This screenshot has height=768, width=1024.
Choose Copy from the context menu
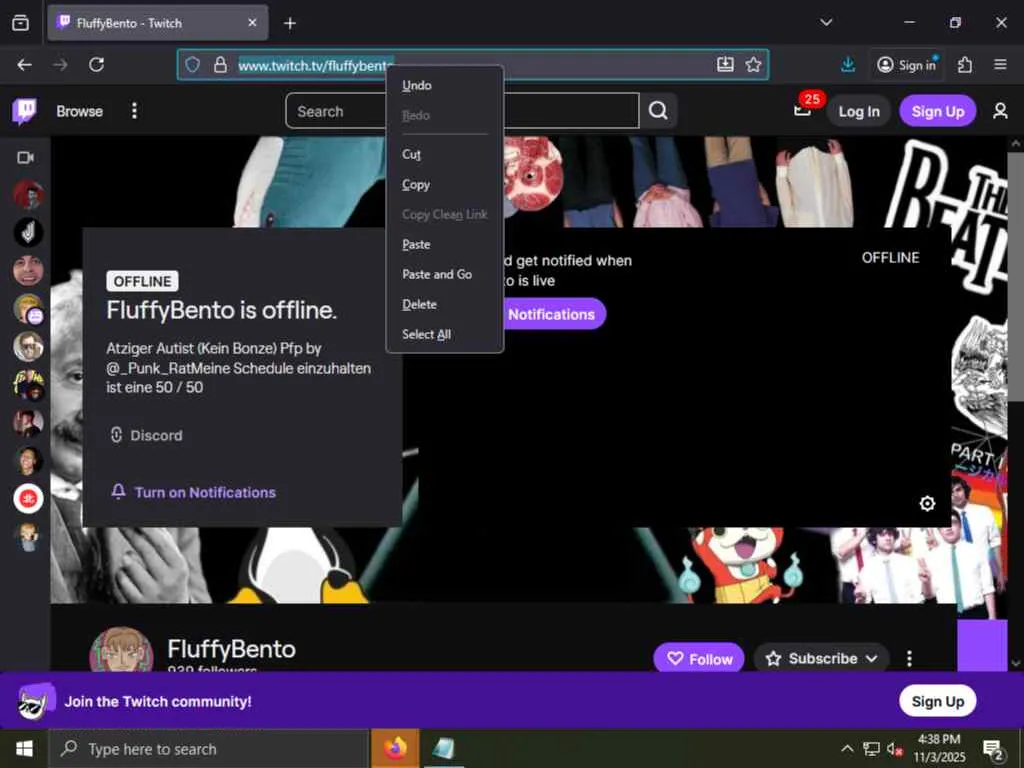pyautogui.click(x=445, y=184)
